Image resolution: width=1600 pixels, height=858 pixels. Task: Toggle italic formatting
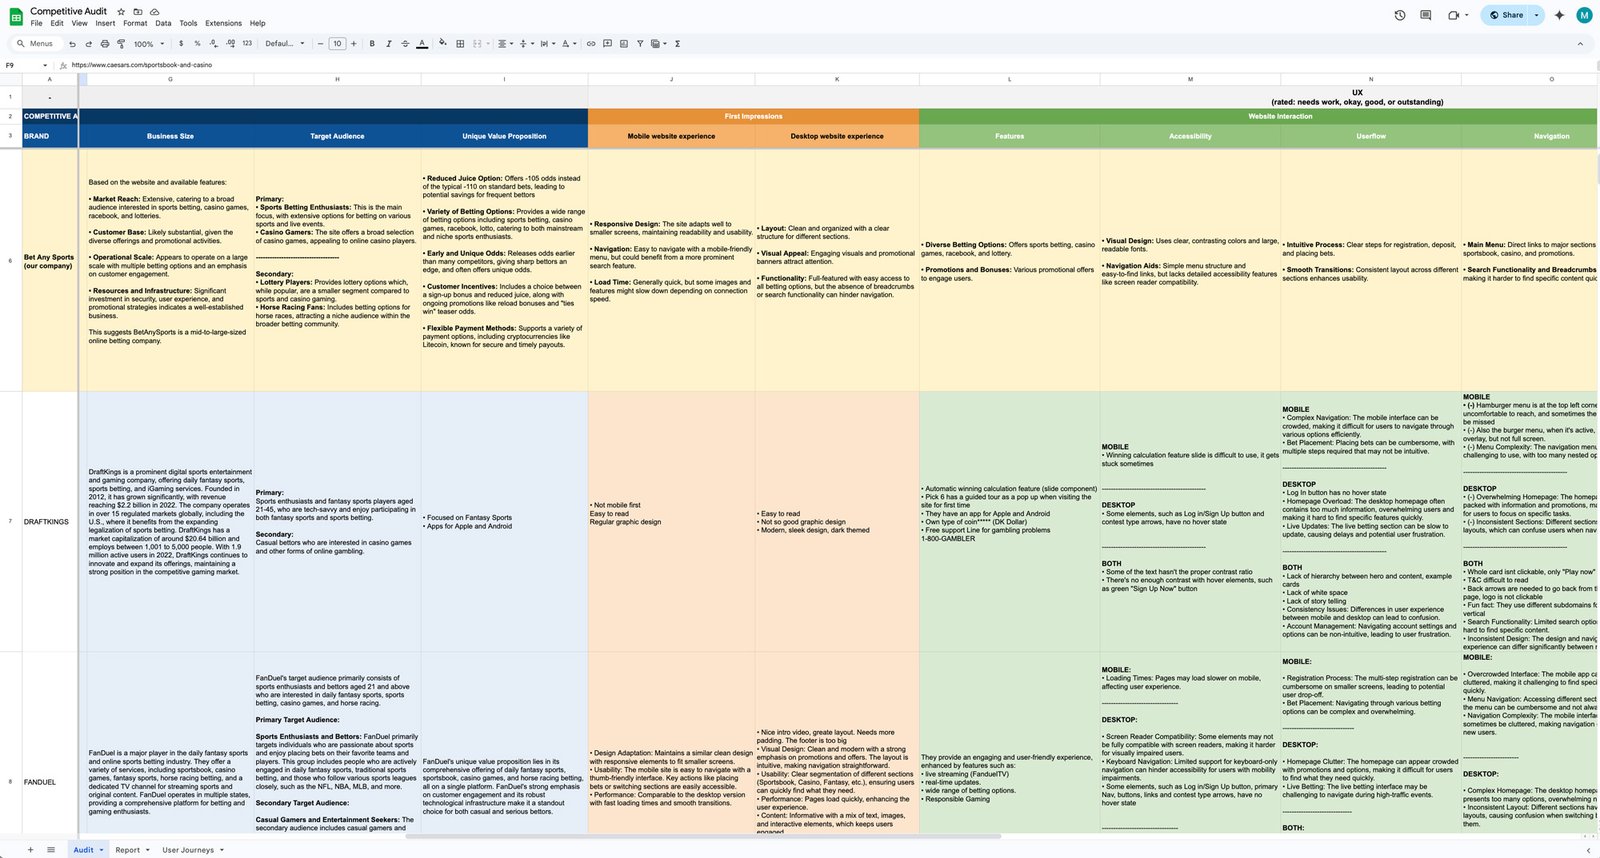click(x=389, y=44)
